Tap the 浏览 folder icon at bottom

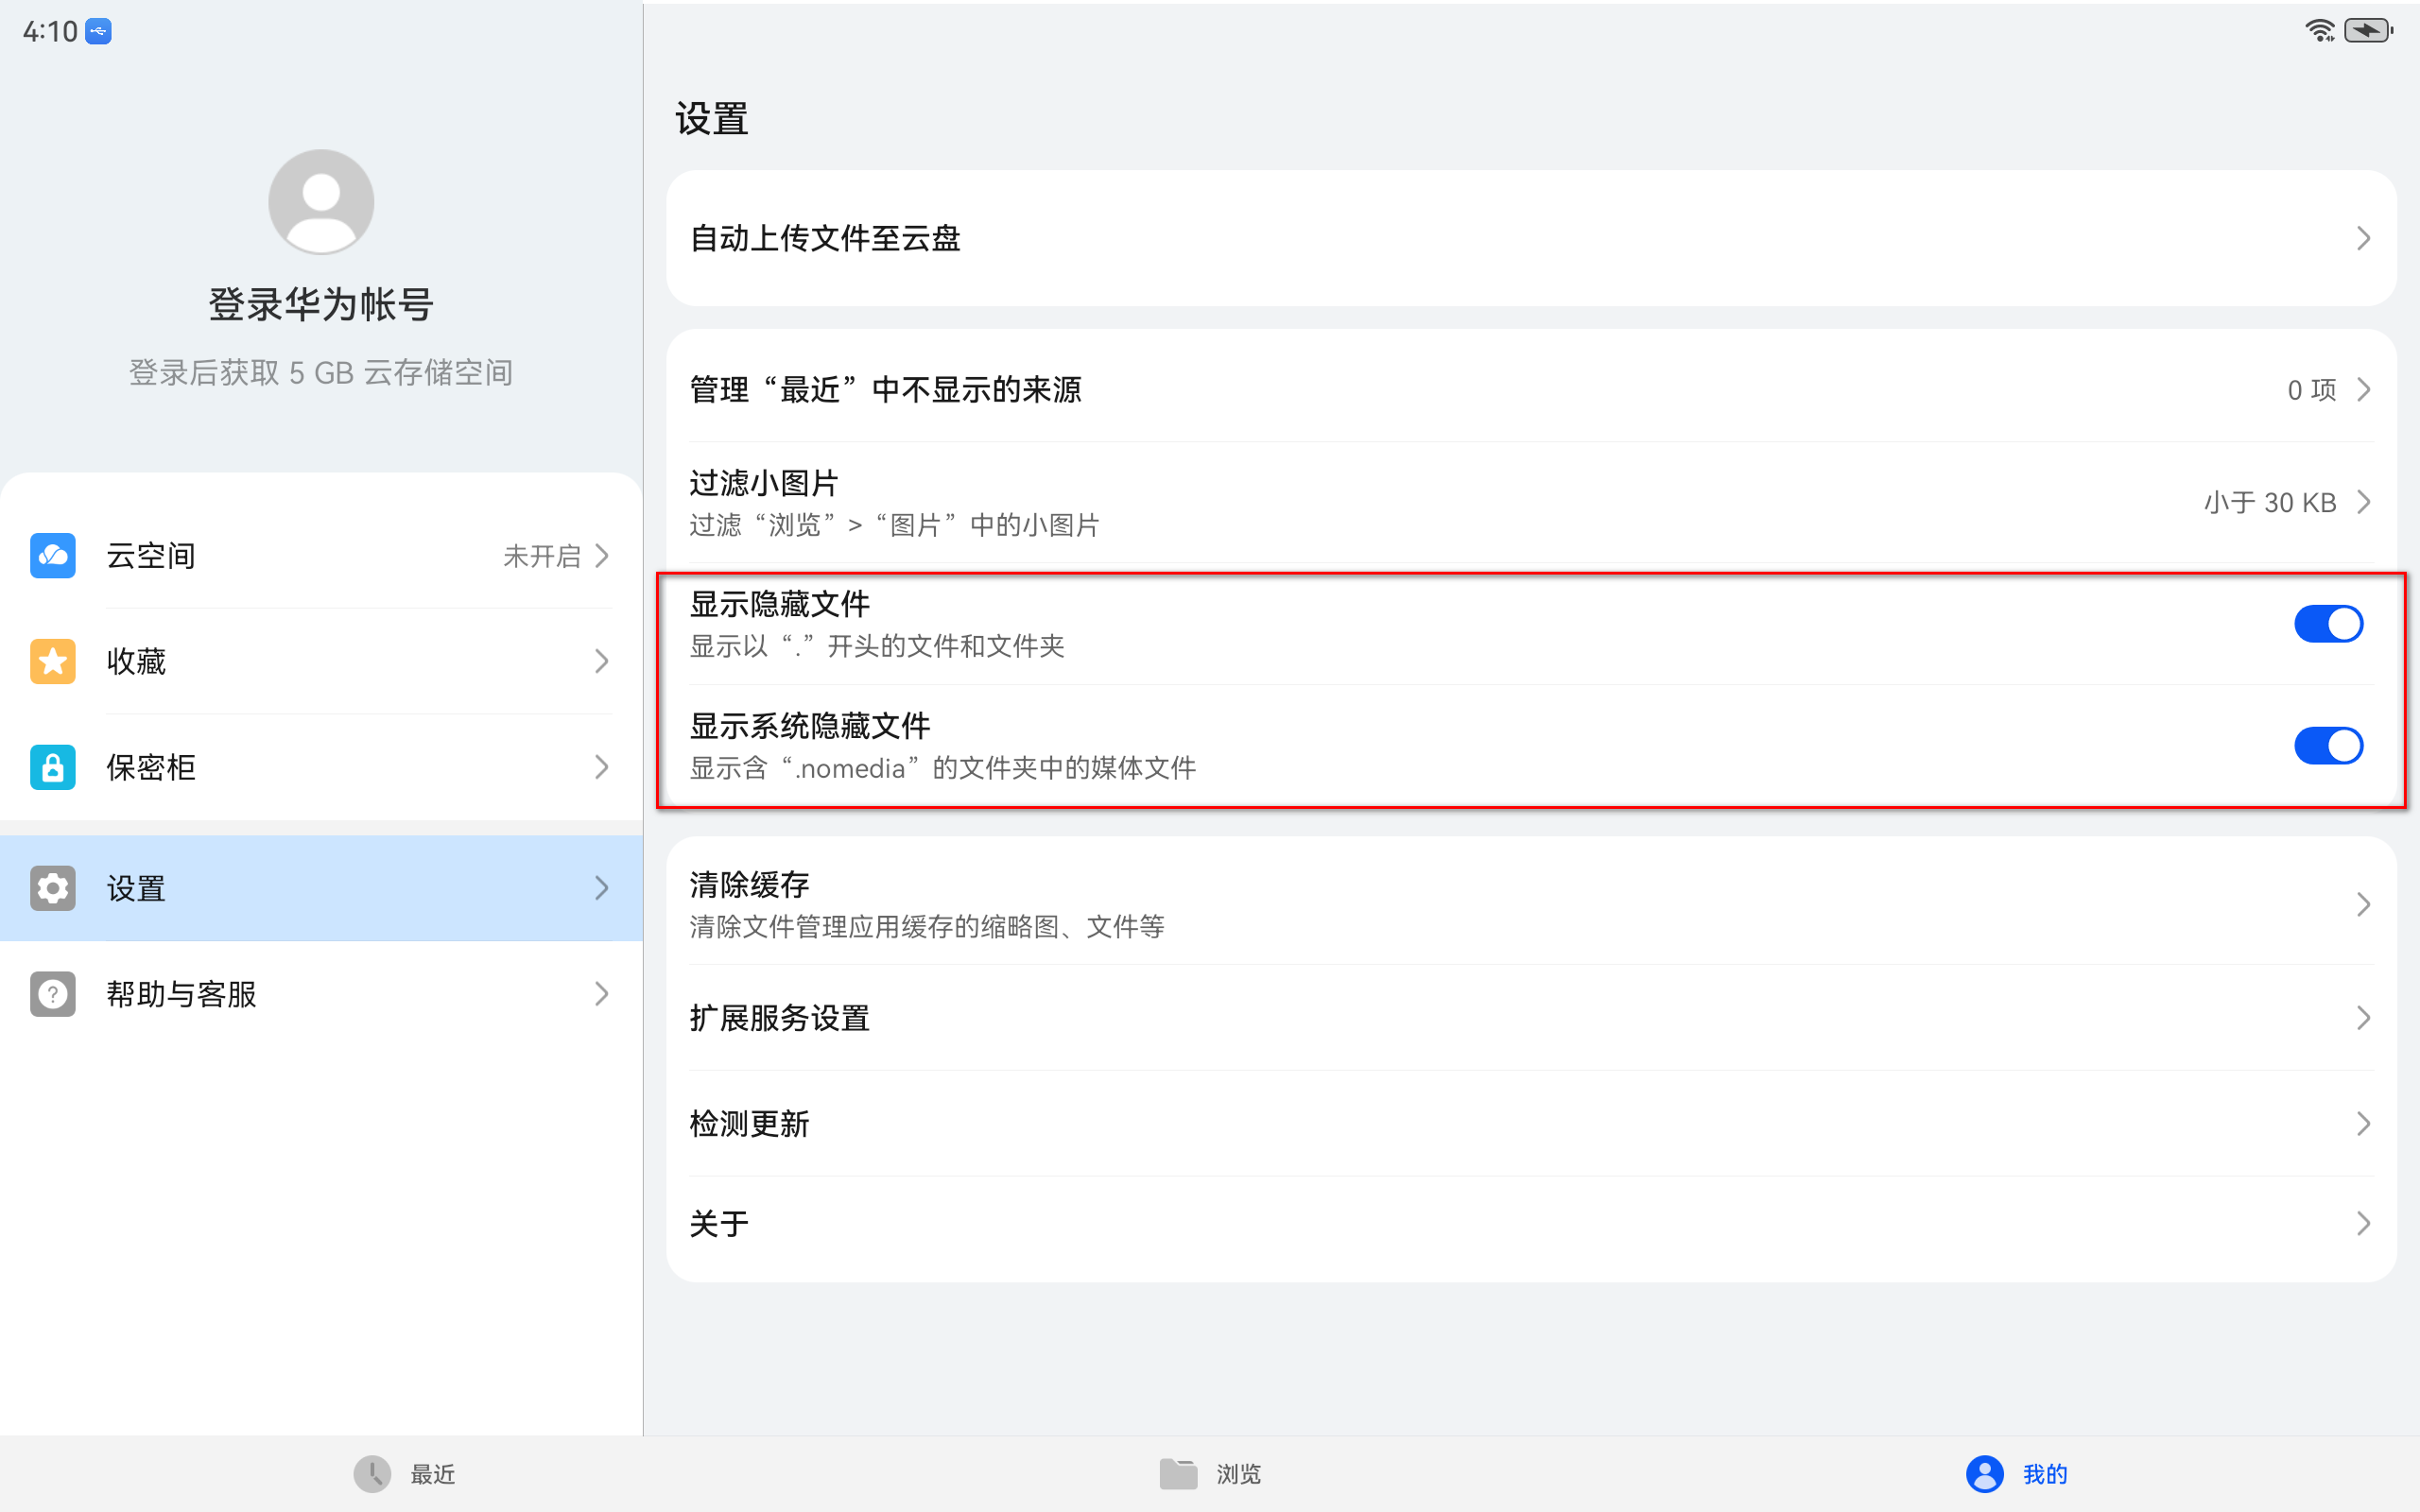click(x=1179, y=1474)
